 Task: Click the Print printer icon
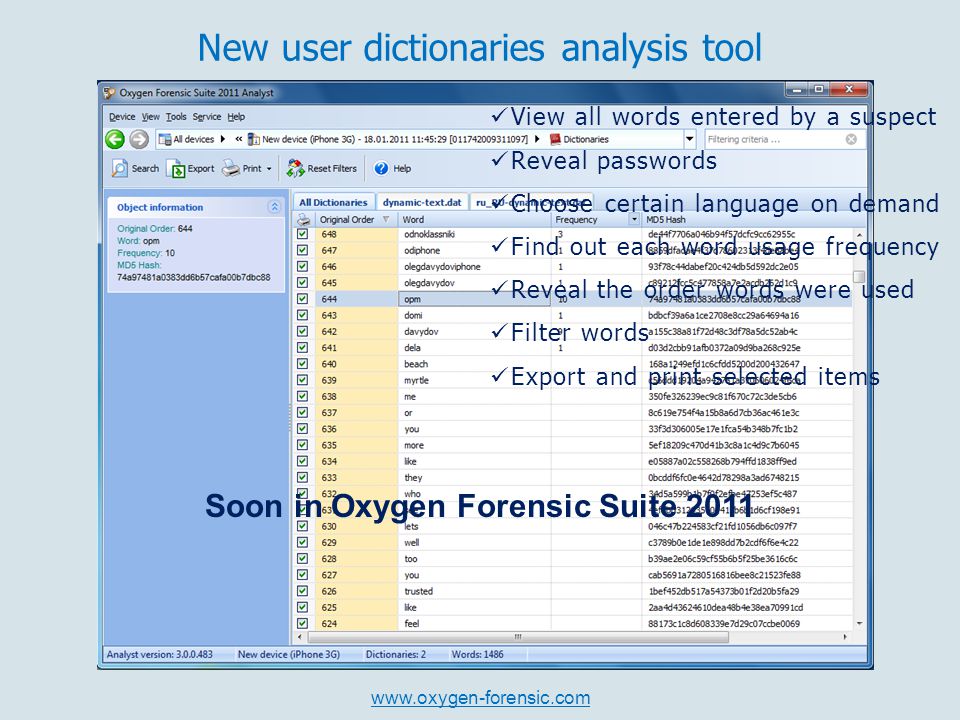pos(231,168)
